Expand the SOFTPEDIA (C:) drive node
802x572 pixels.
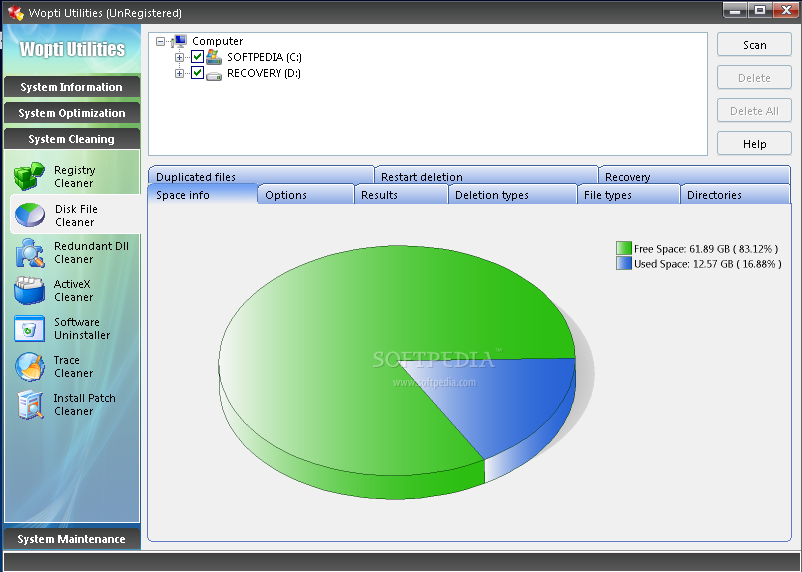click(179, 57)
